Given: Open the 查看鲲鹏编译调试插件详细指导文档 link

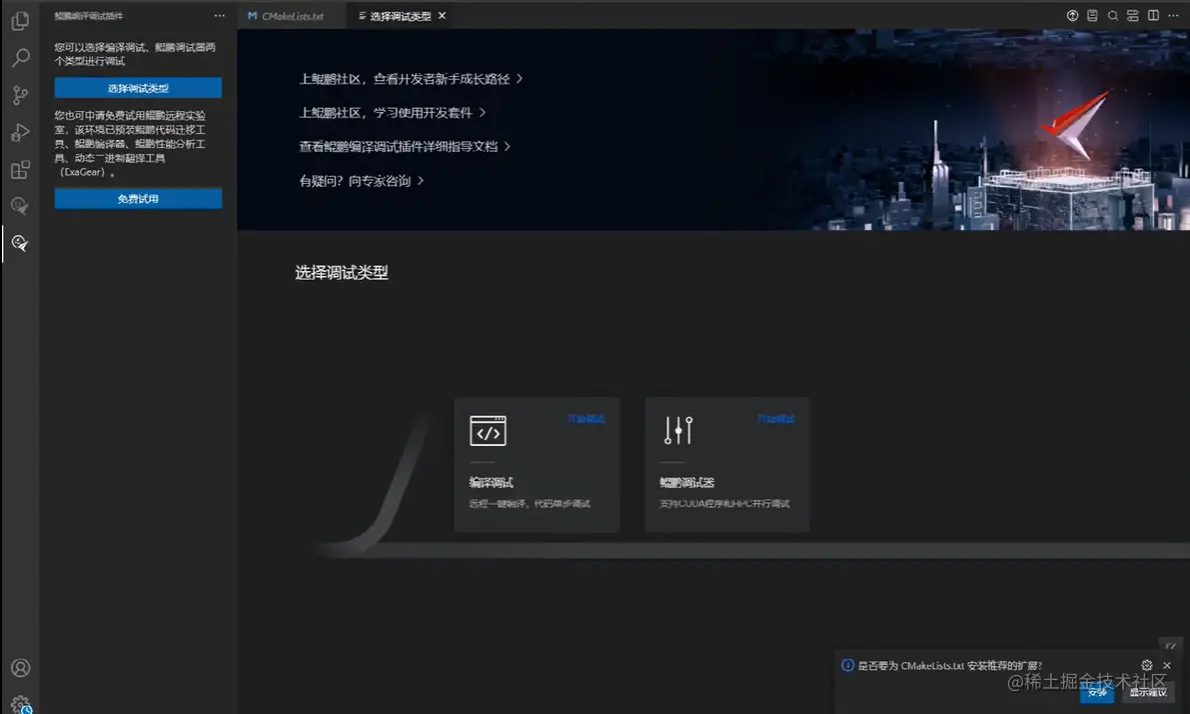Looking at the screenshot, I should click(405, 146).
